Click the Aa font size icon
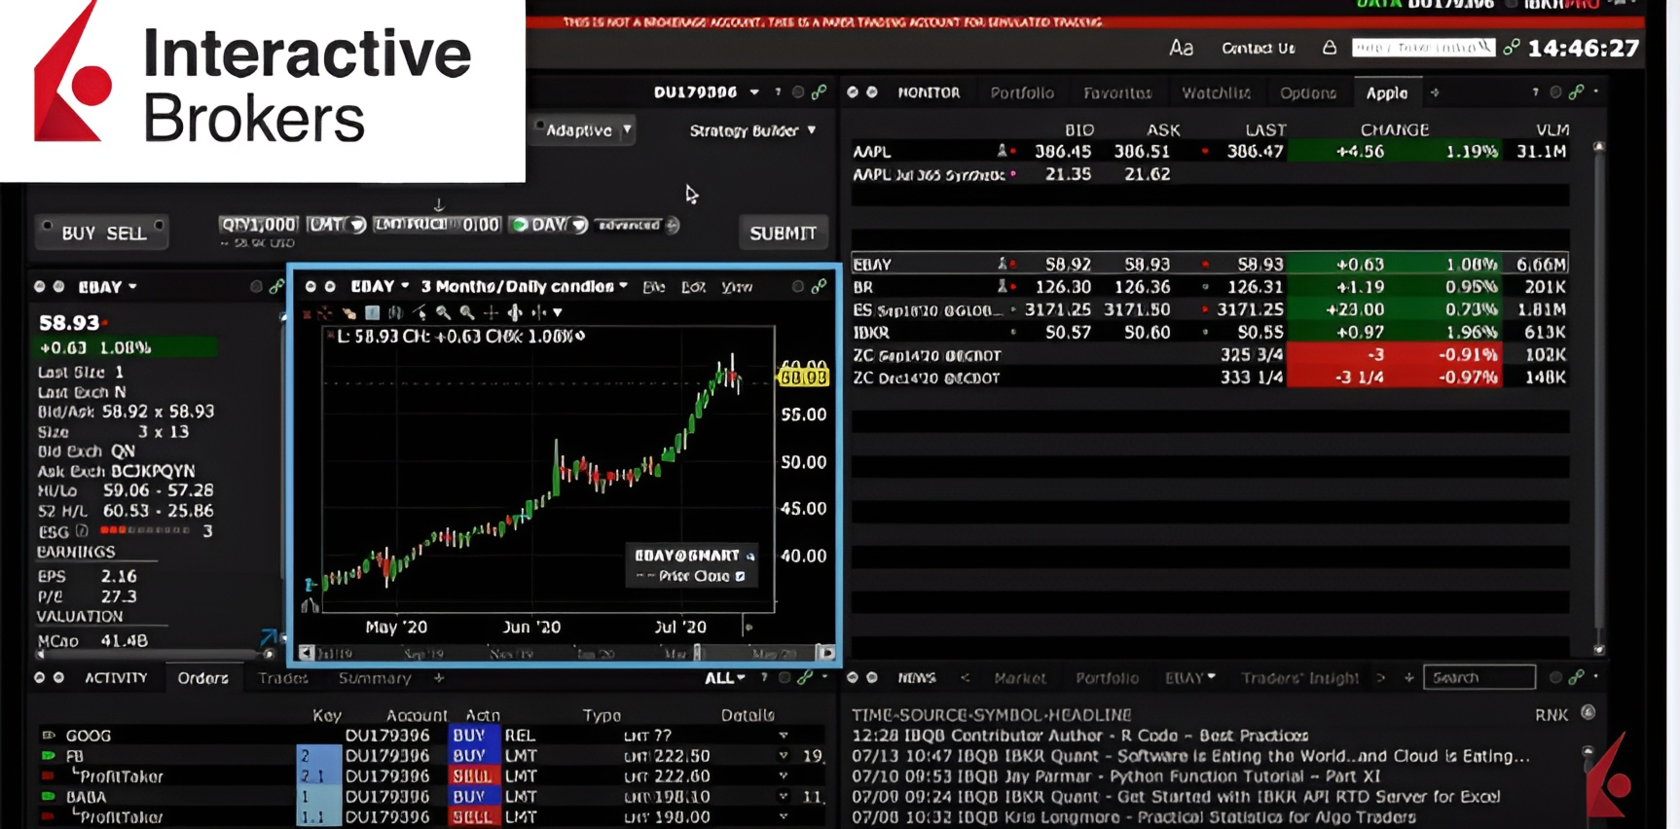 (1181, 48)
